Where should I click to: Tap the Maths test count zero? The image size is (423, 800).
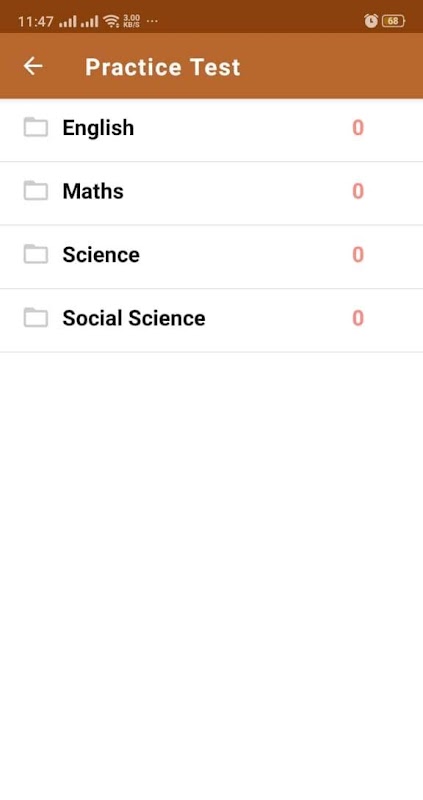(358, 191)
